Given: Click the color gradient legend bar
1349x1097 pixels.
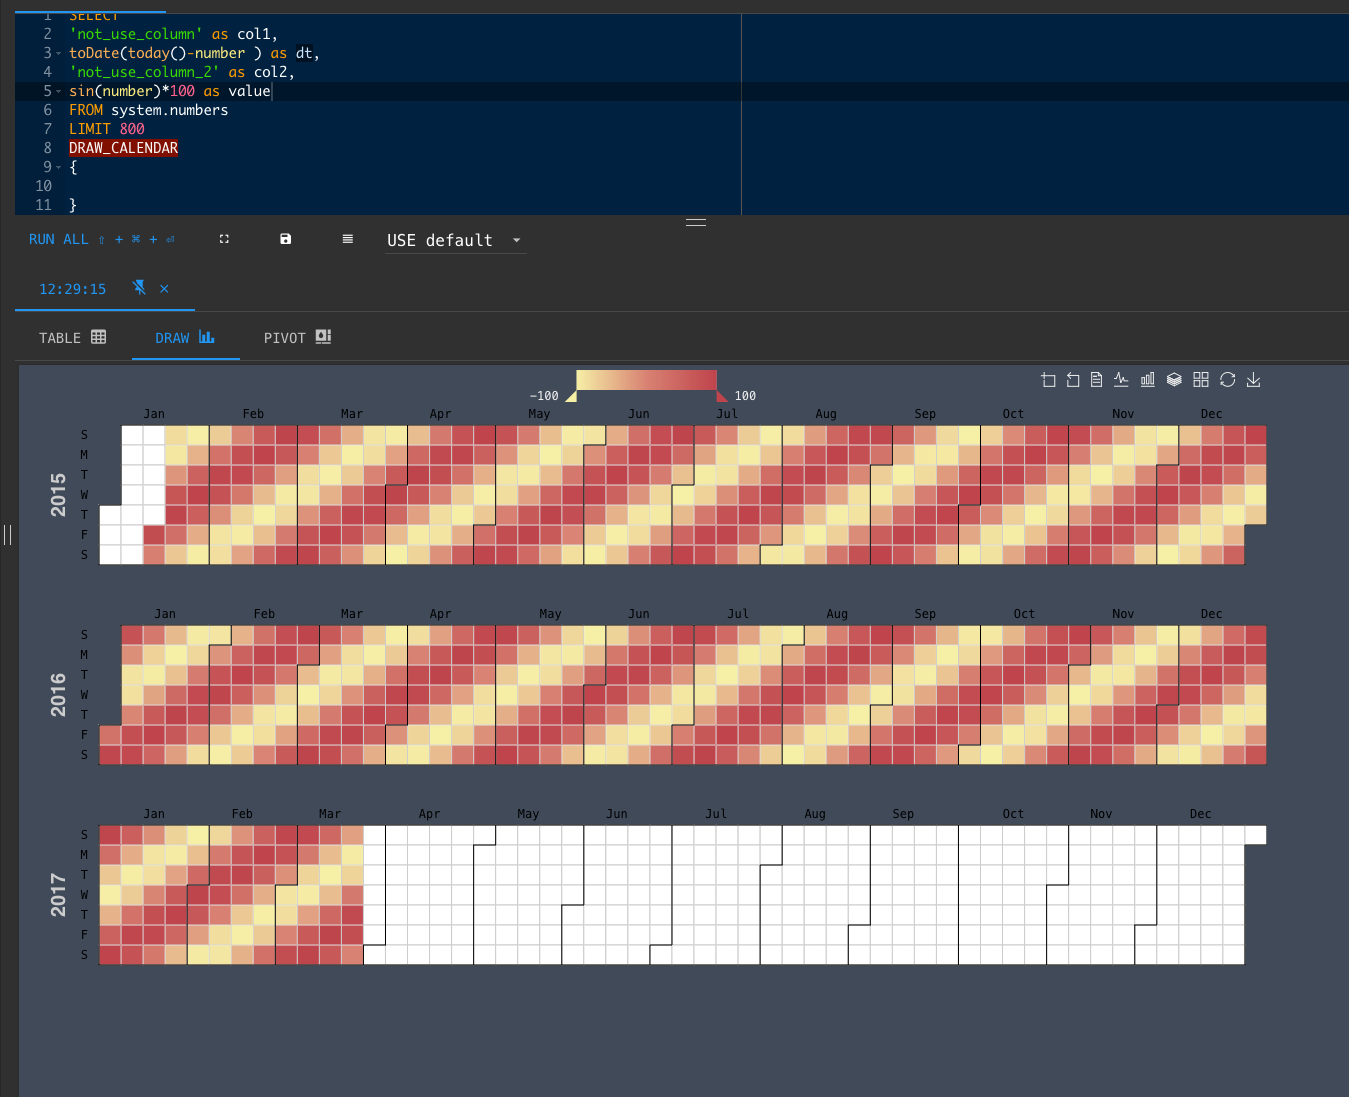Looking at the screenshot, I should point(646,380).
